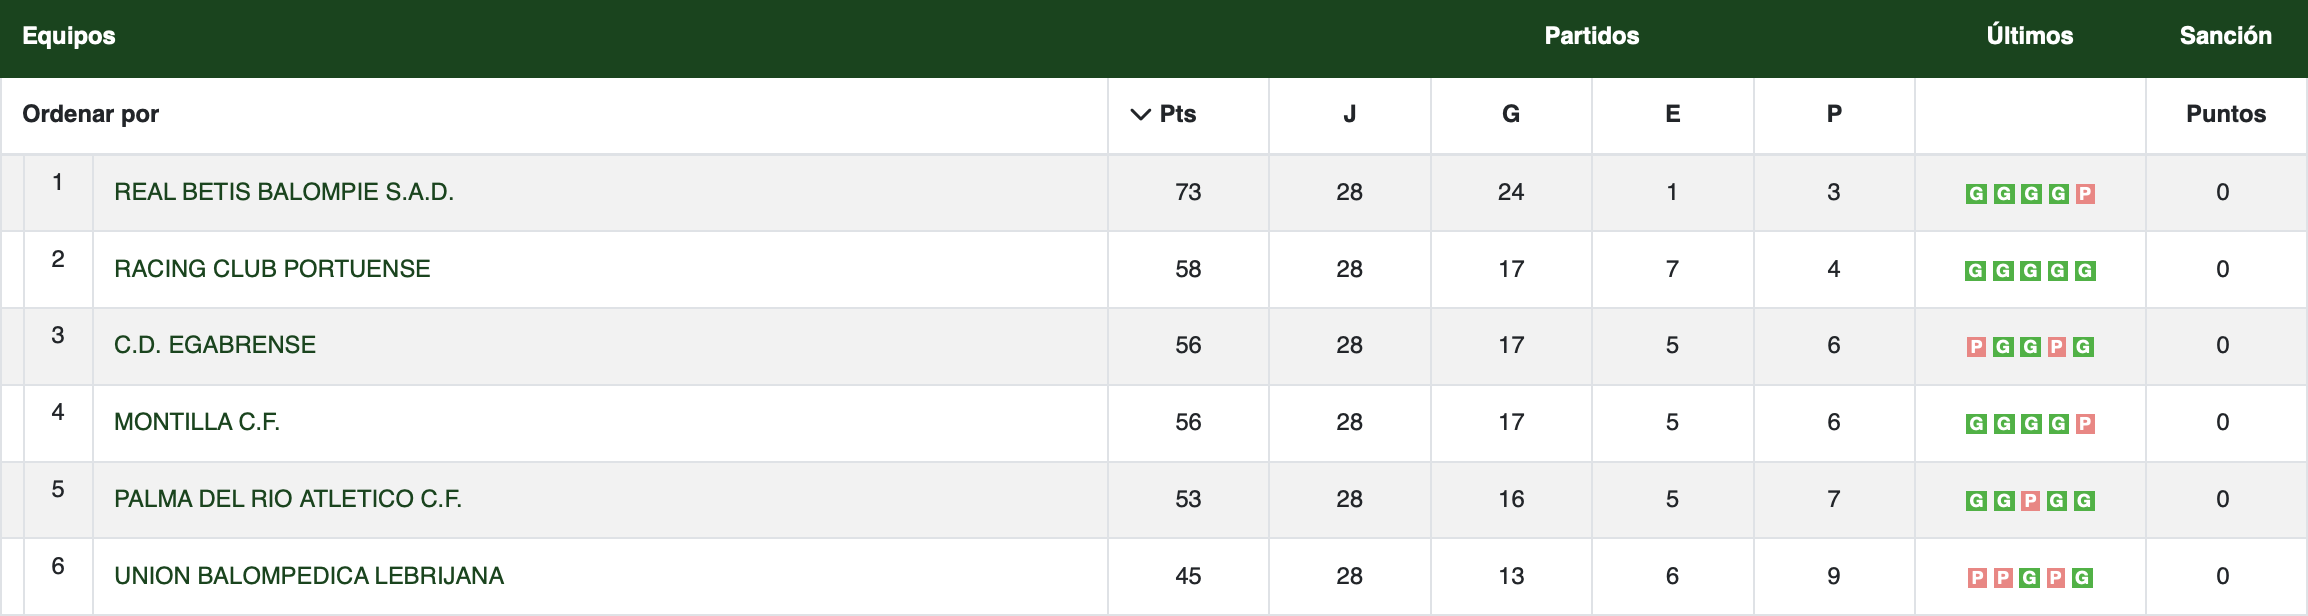Image resolution: width=2308 pixels, height=616 pixels.
Task: Sort table by P losses column
Action: [1833, 115]
